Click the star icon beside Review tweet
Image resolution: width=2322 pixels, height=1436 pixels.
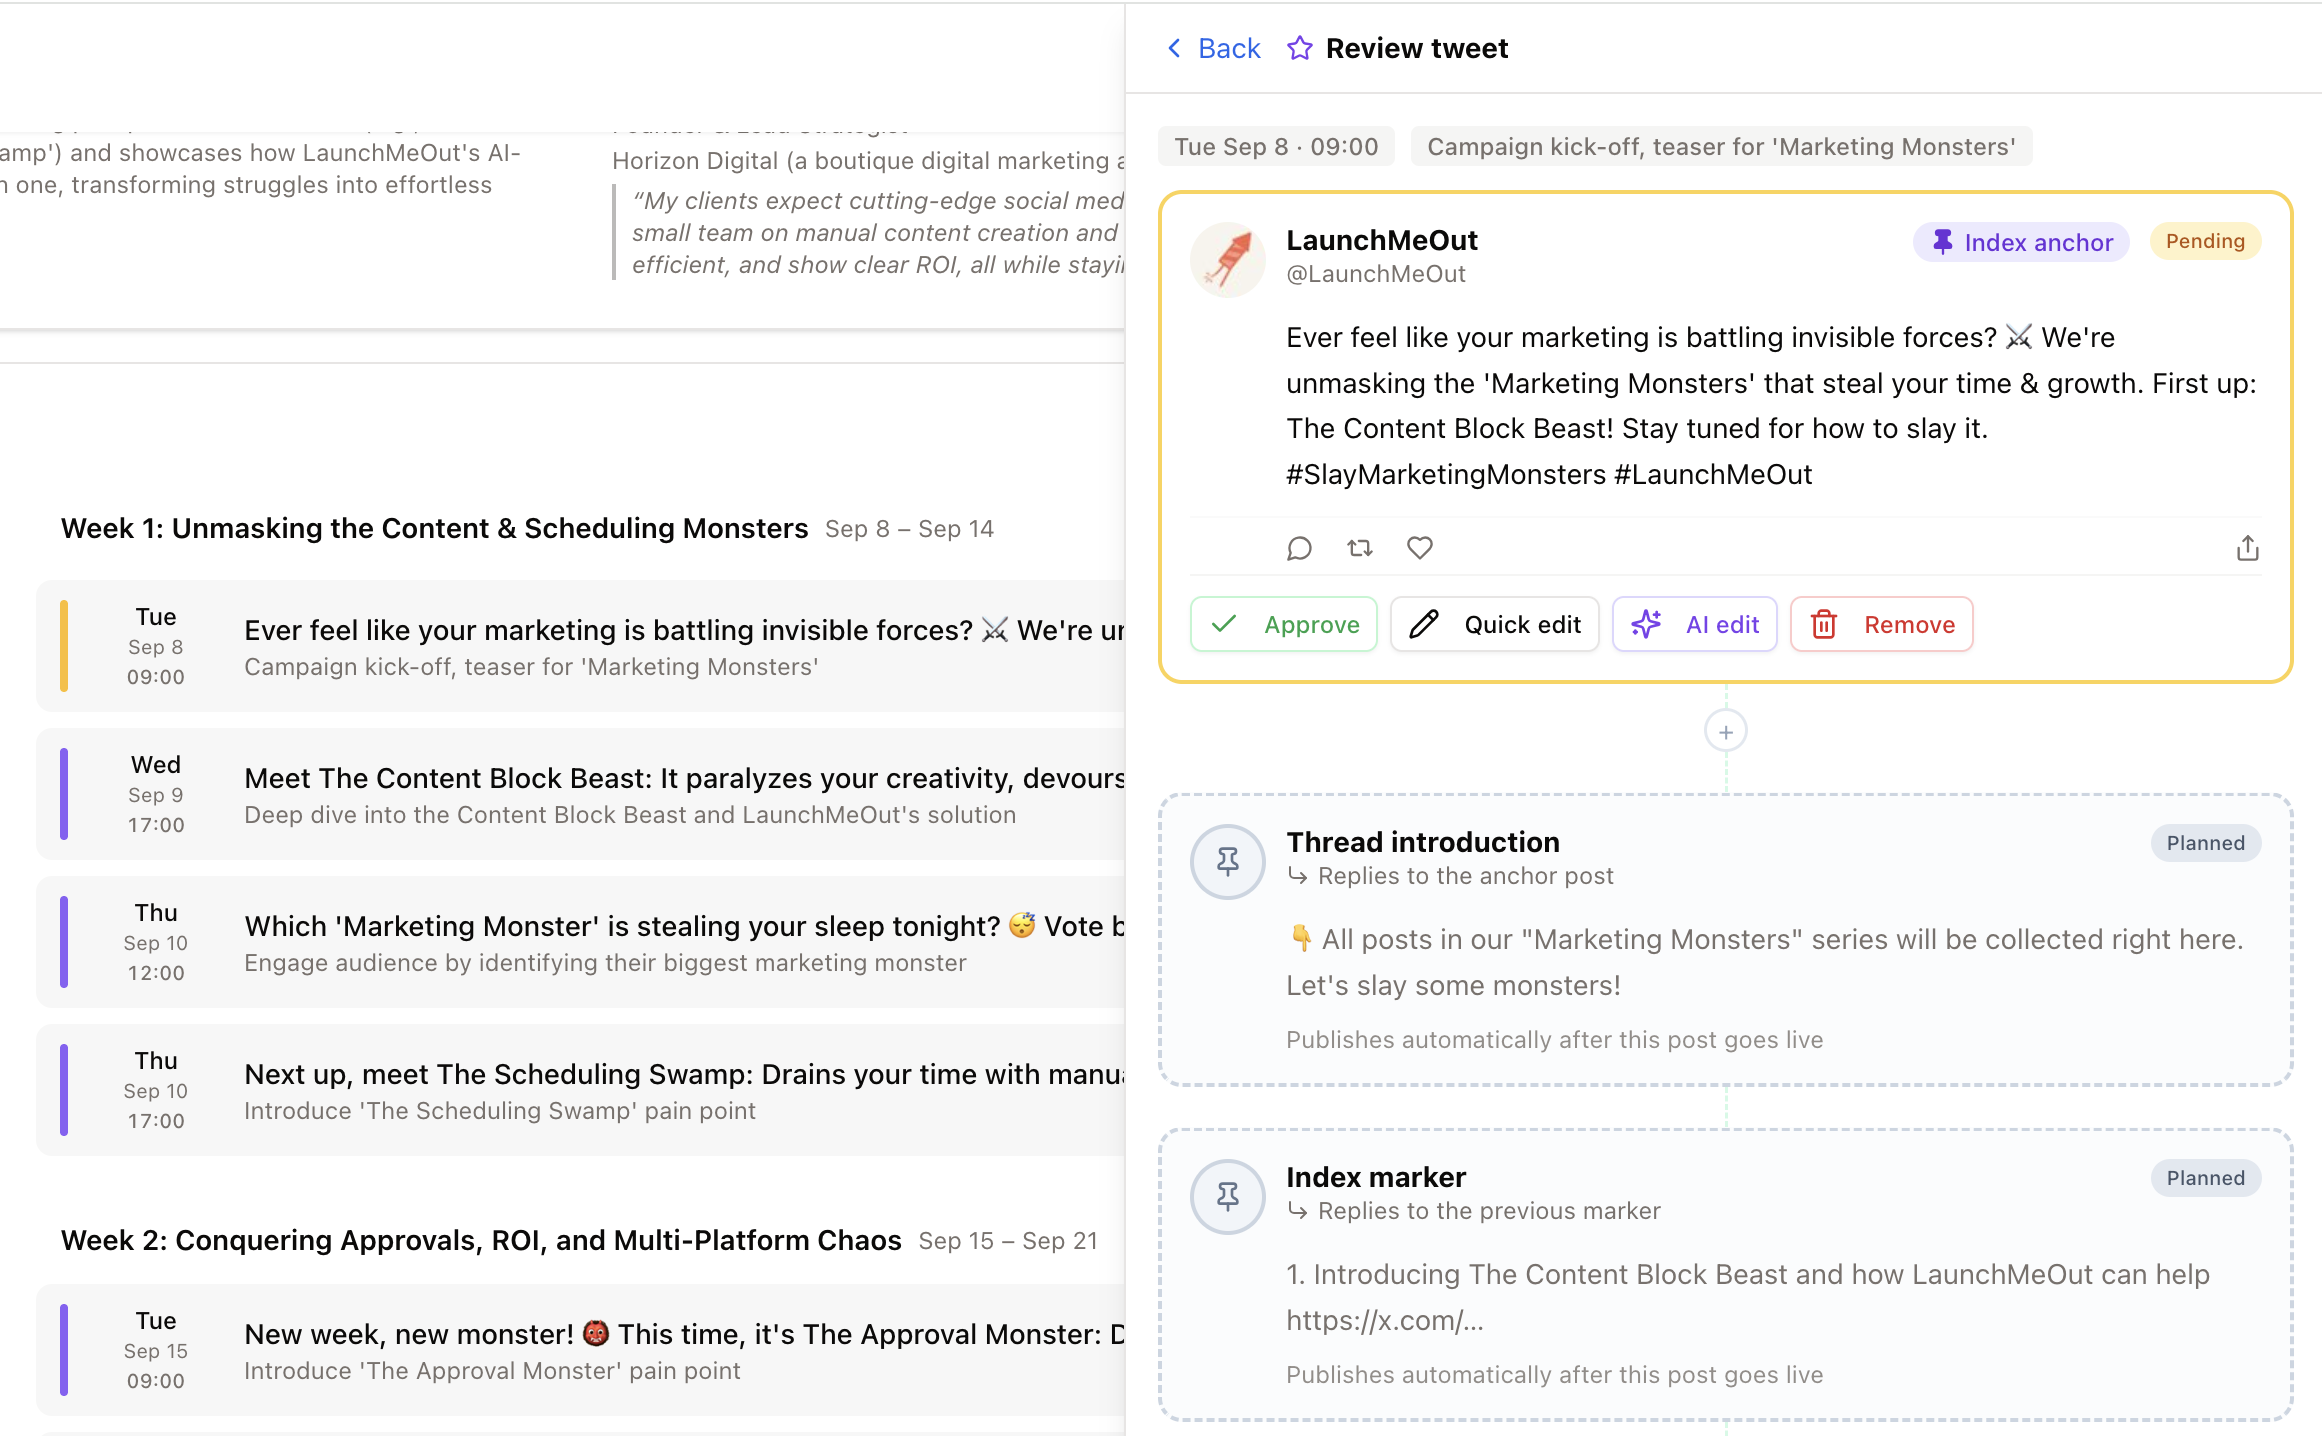1299,48
